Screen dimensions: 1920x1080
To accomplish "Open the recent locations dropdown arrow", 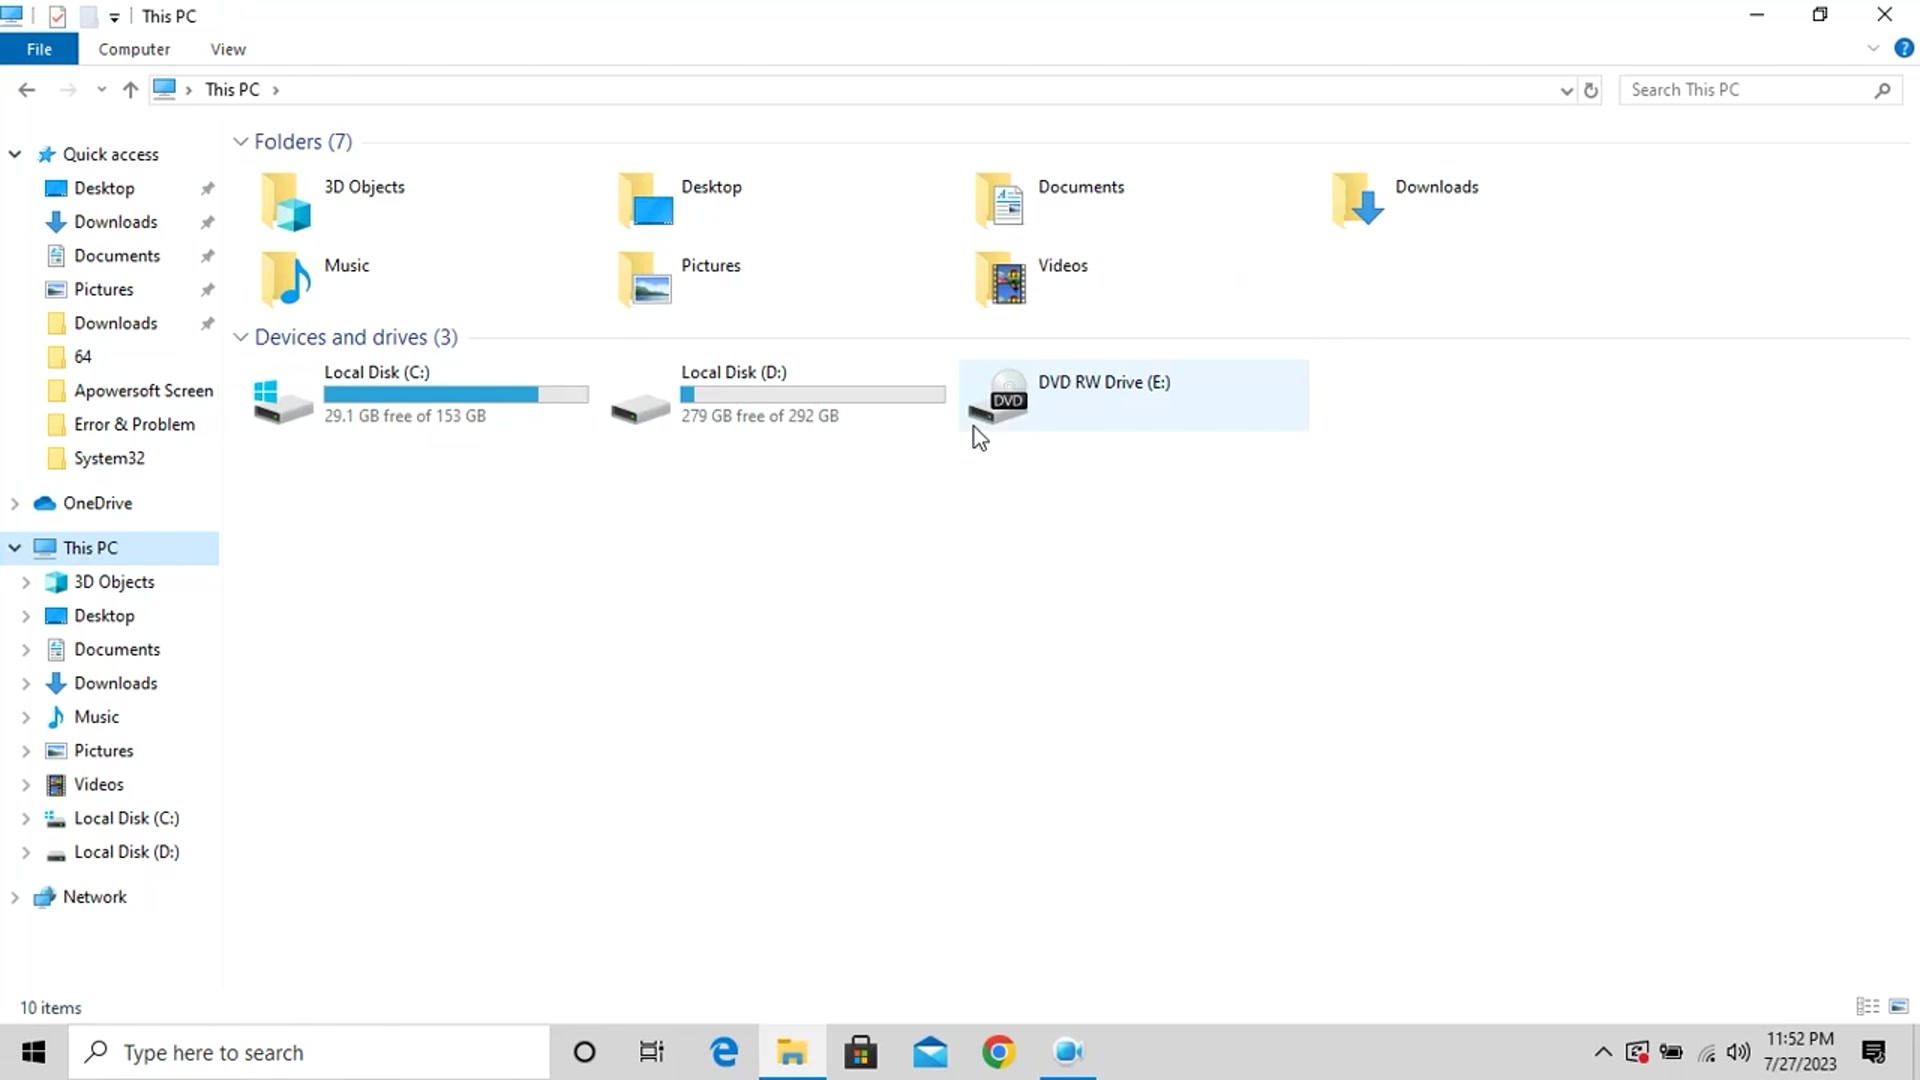I will [x=101, y=90].
